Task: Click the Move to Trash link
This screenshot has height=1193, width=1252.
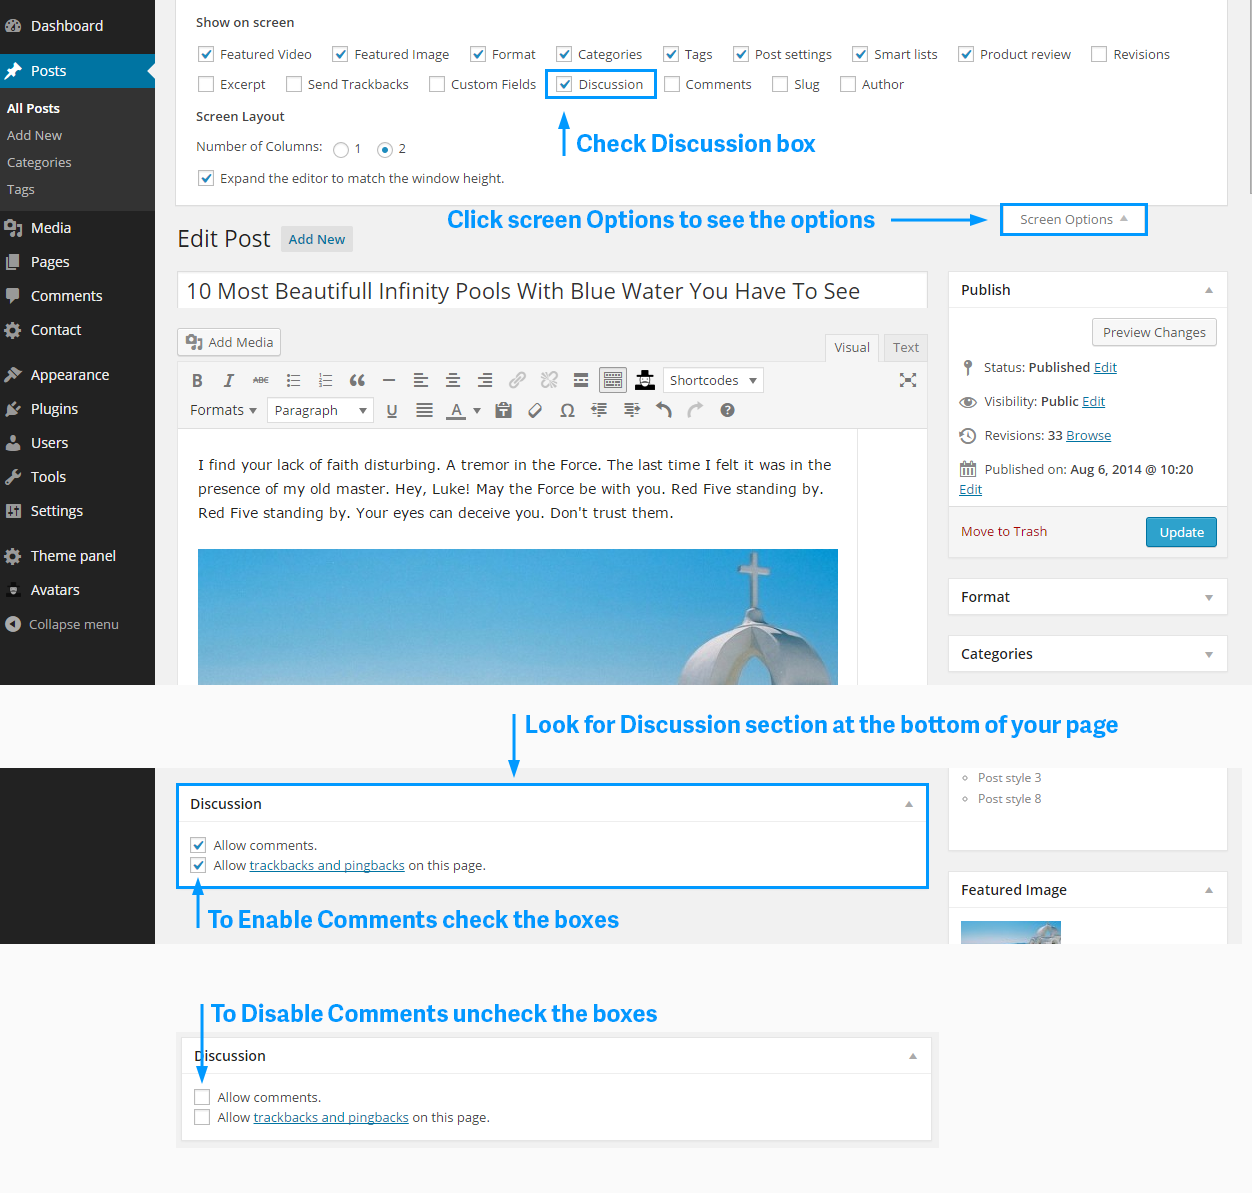Action: (x=1004, y=531)
